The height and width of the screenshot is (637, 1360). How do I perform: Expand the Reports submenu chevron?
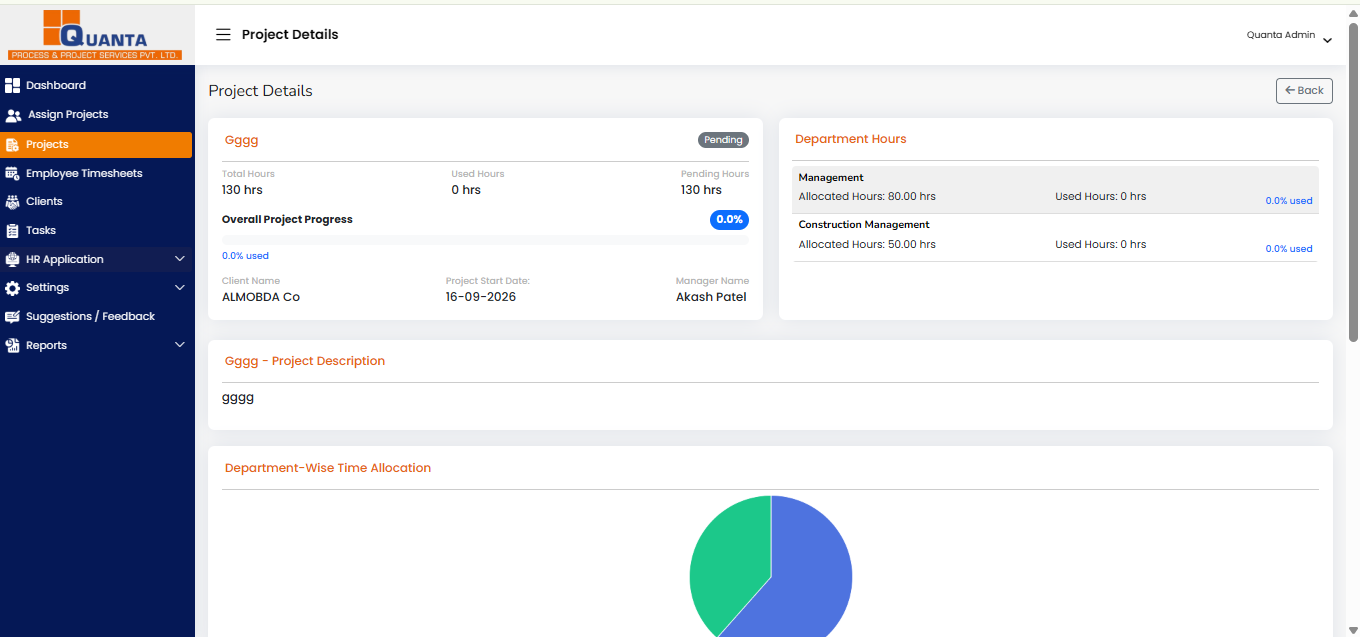pos(180,345)
